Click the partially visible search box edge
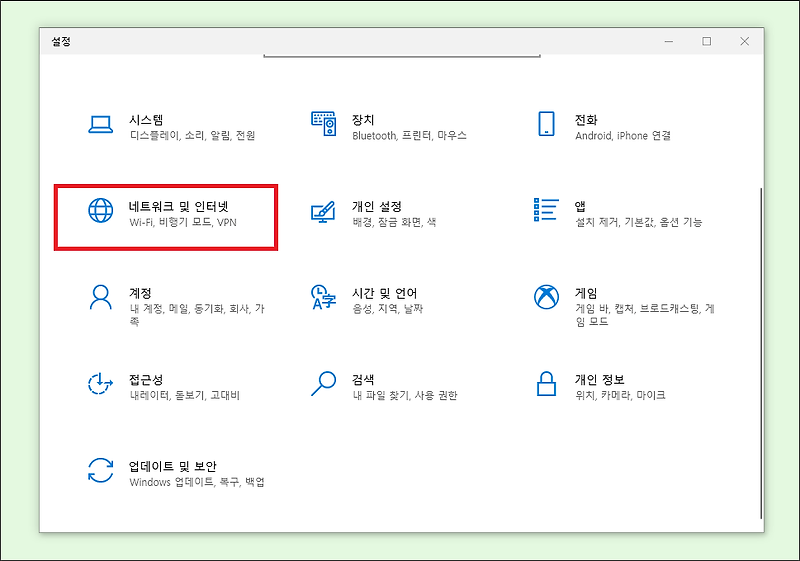This screenshot has width=800, height=561. click(402, 56)
